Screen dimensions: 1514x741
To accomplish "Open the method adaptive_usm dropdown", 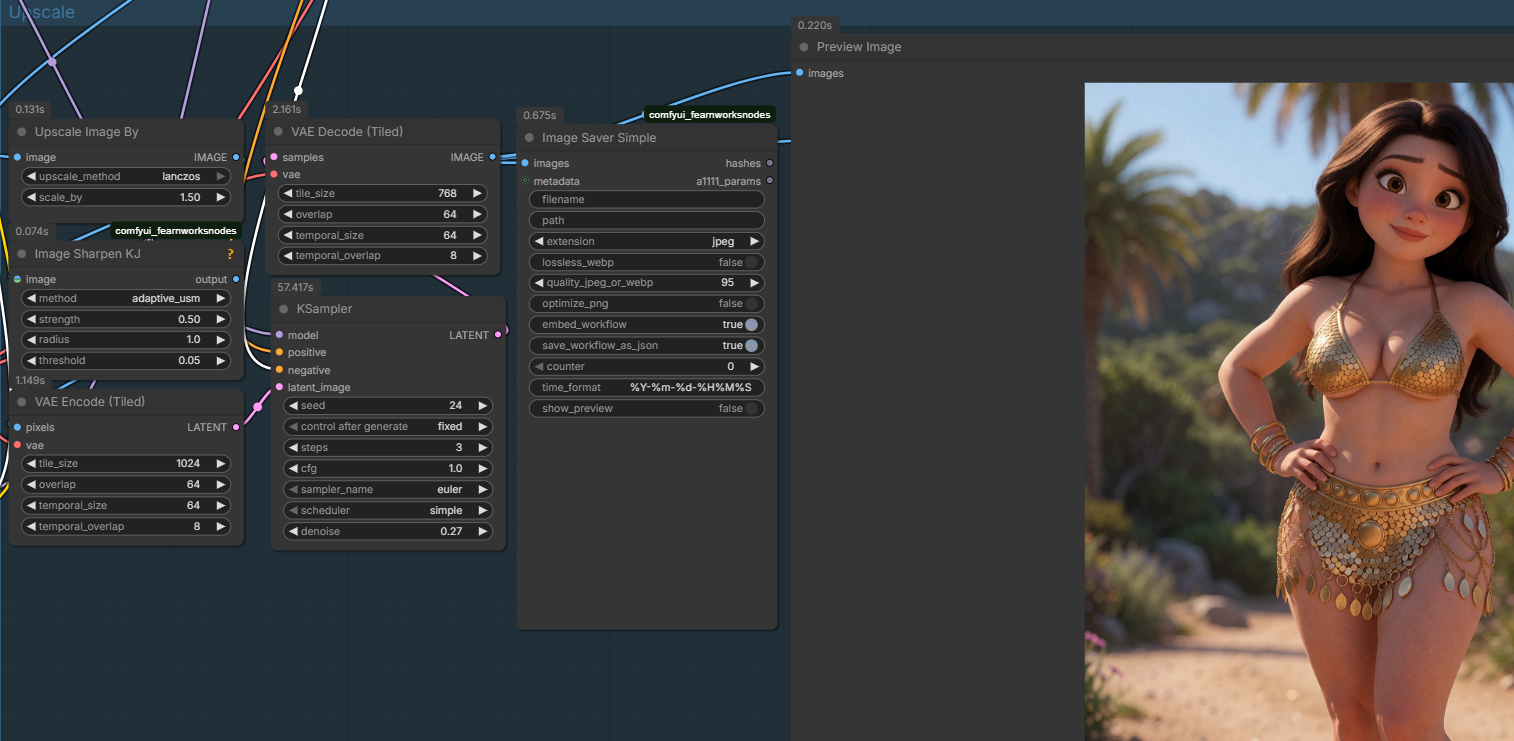I will pos(126,298).
